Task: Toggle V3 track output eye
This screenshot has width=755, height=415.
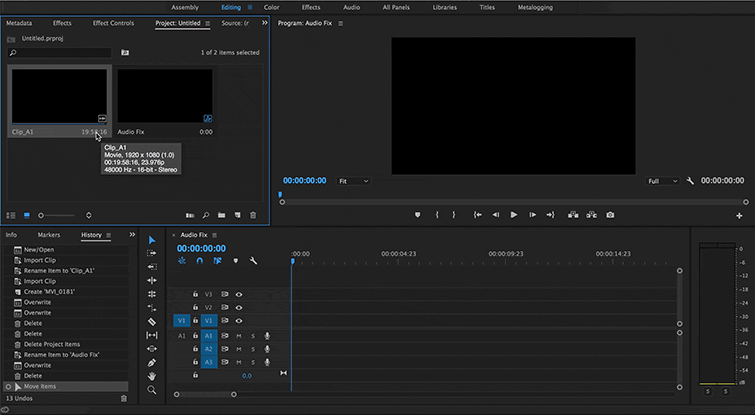Action: [239, 294]
